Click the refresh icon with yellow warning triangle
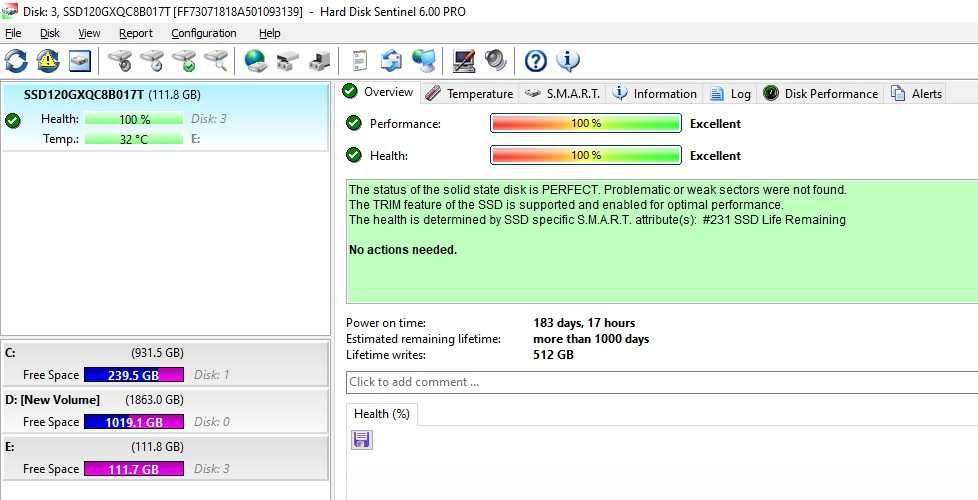This screenshot has width=978, height=500. (x=48, y=61)
